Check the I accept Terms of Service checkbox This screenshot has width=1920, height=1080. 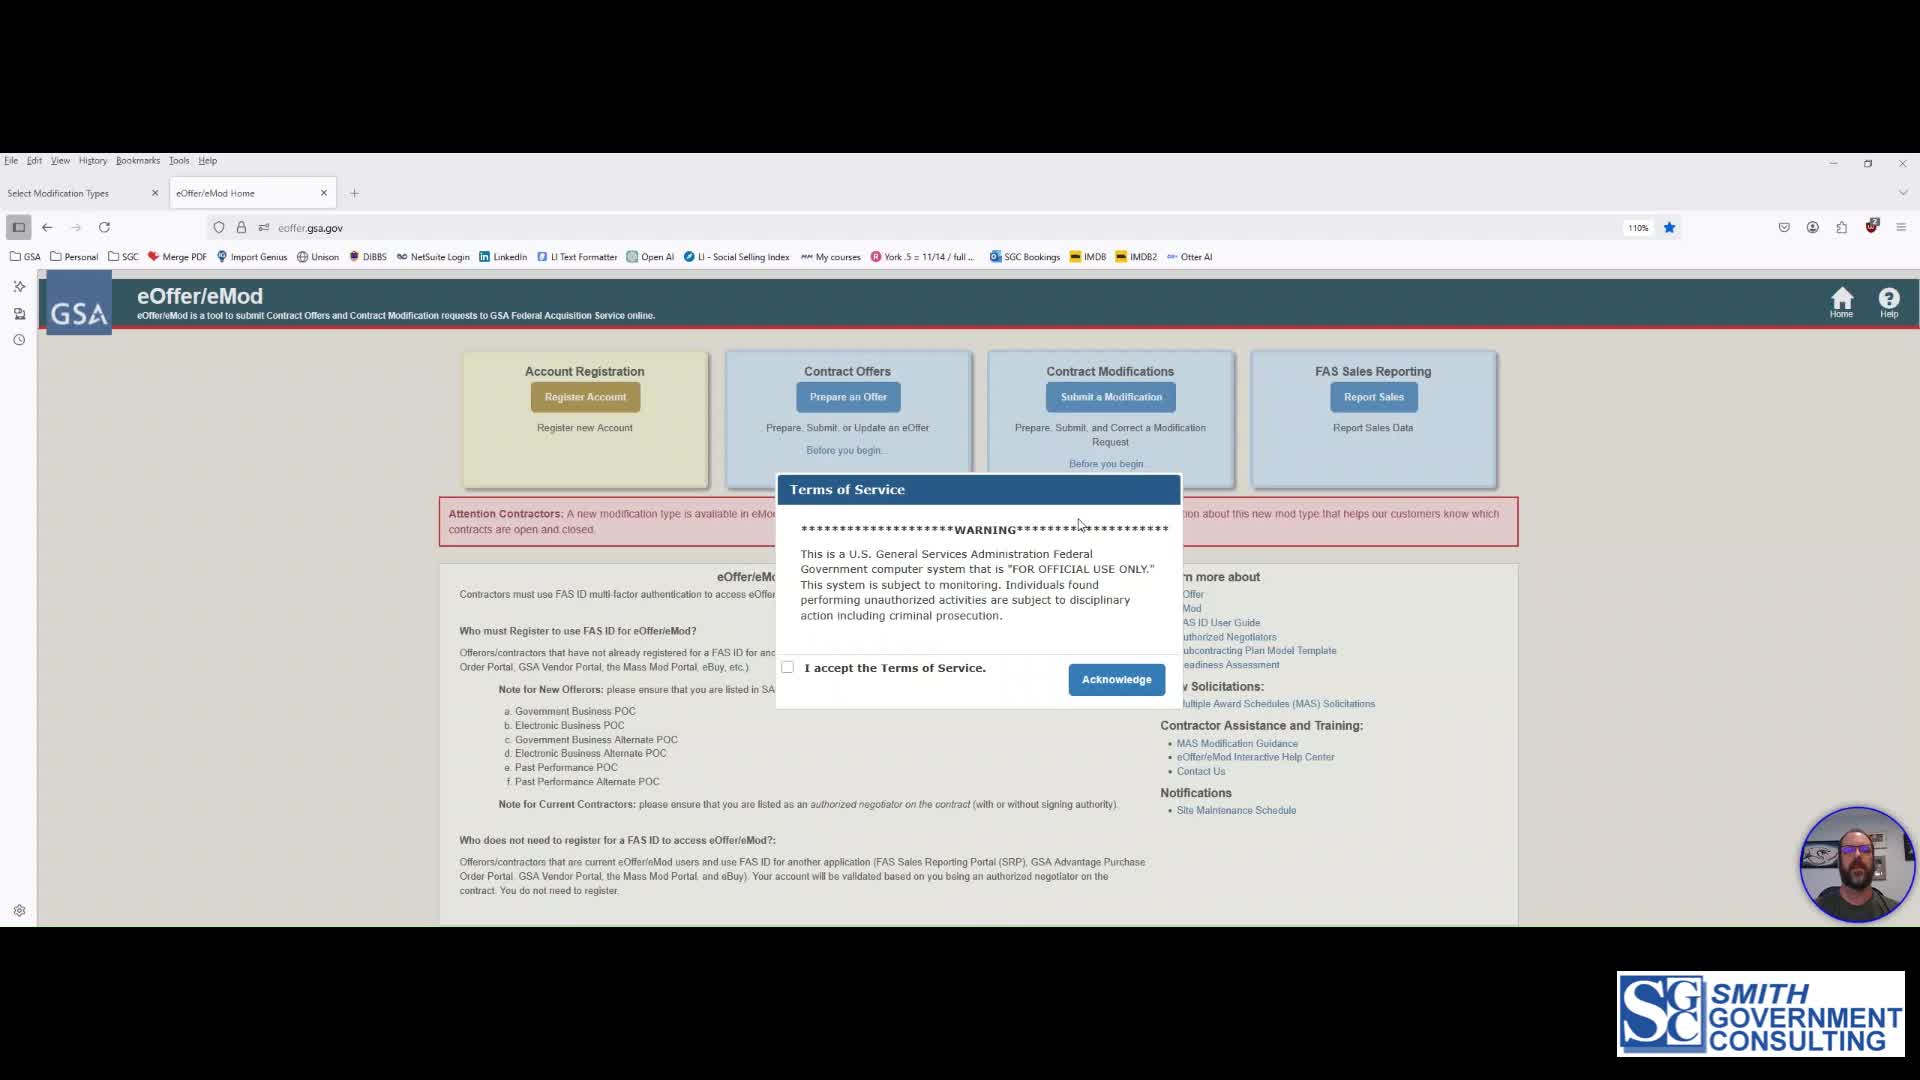pos(788,667)
